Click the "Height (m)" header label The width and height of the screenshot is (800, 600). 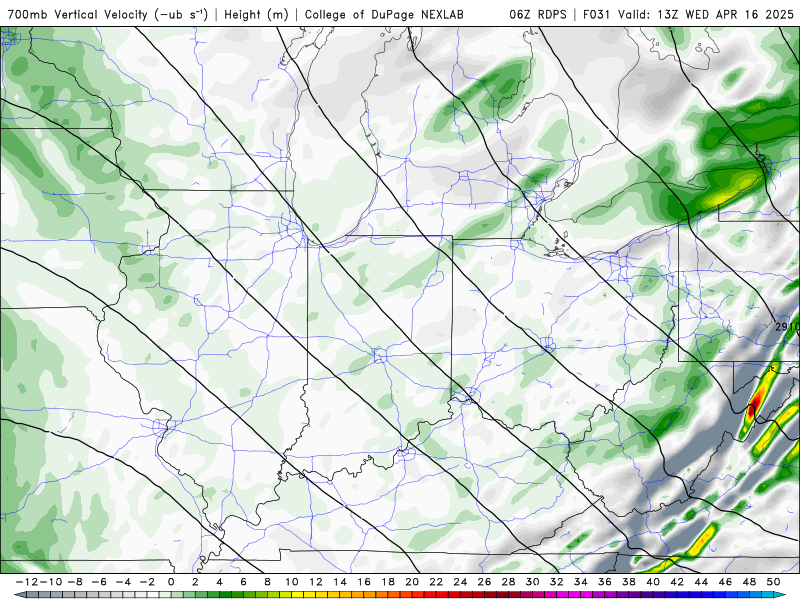click(257, 15)
